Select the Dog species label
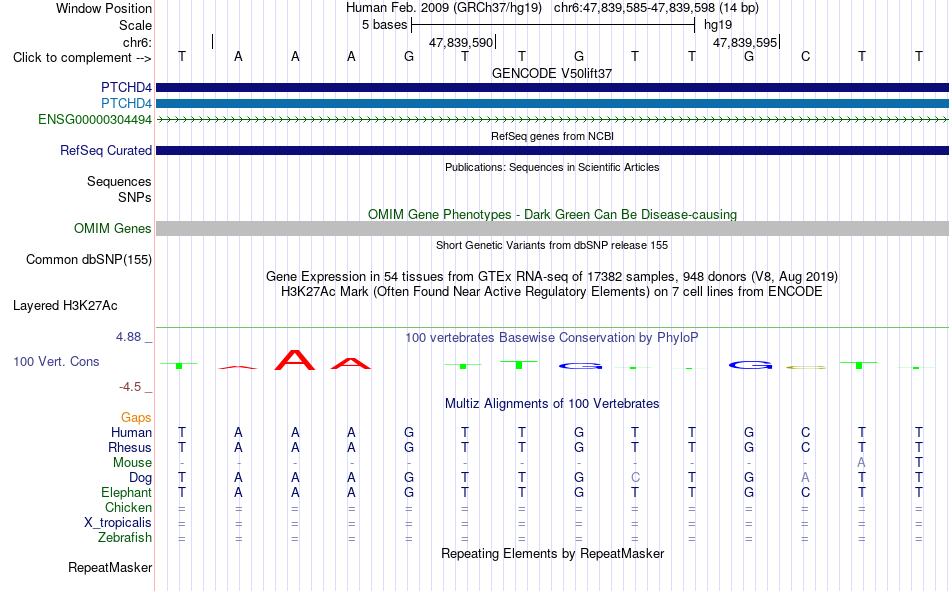 coord(140,478)
